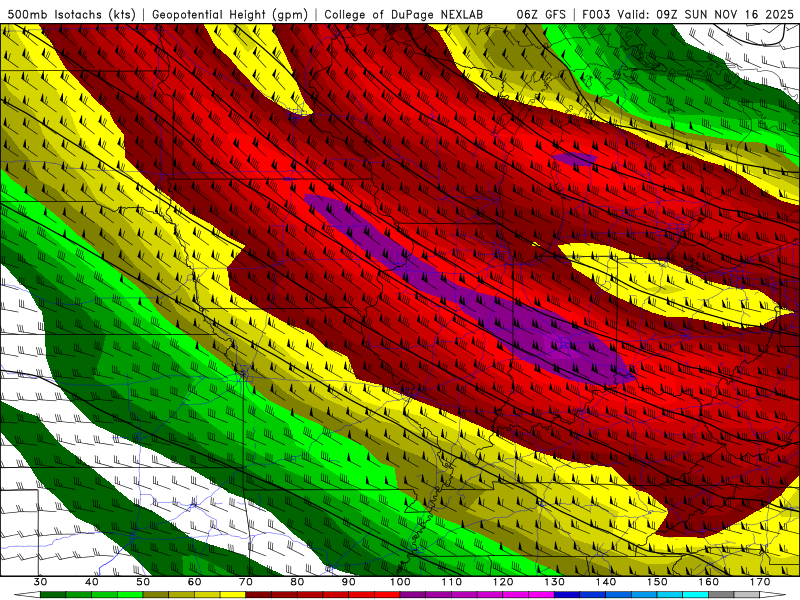This screenshot has width=800, height=600.
Task: Select the olive swatch starting at 50
Action: tap(156, 595)
